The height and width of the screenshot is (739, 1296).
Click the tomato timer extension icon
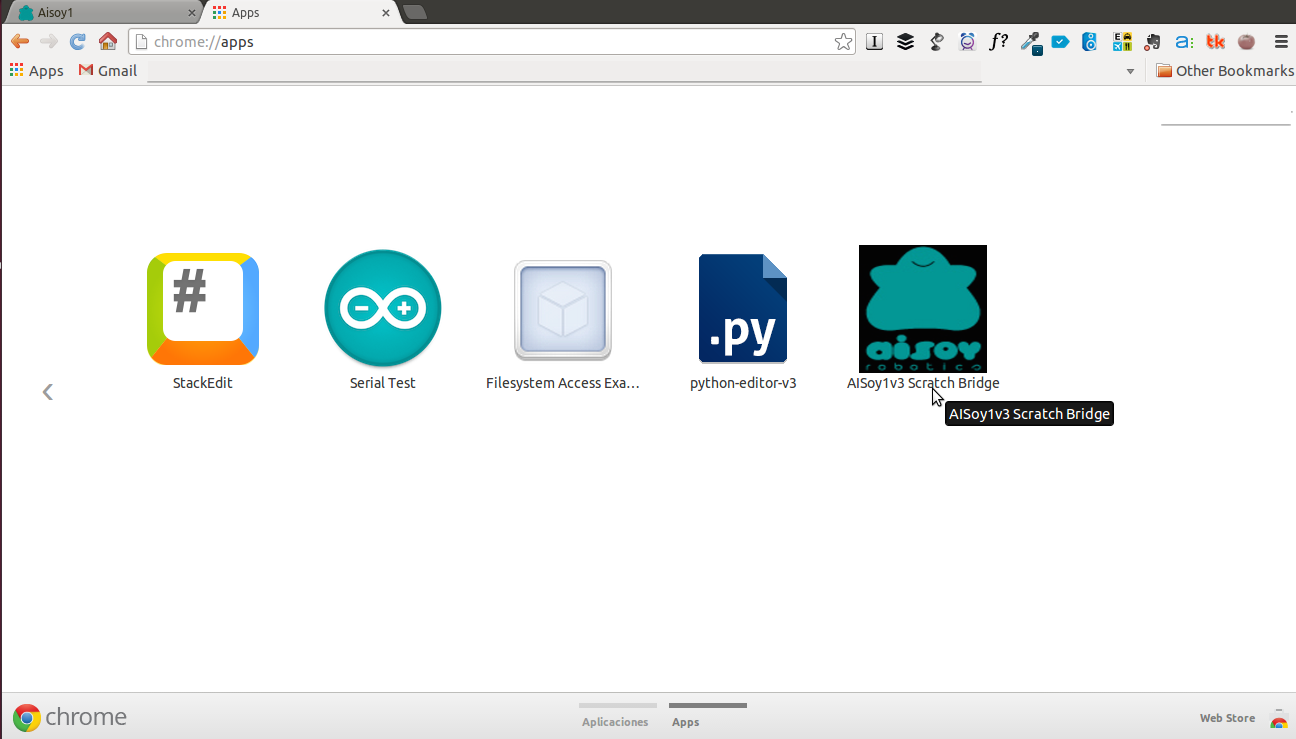click(1246, 42)
